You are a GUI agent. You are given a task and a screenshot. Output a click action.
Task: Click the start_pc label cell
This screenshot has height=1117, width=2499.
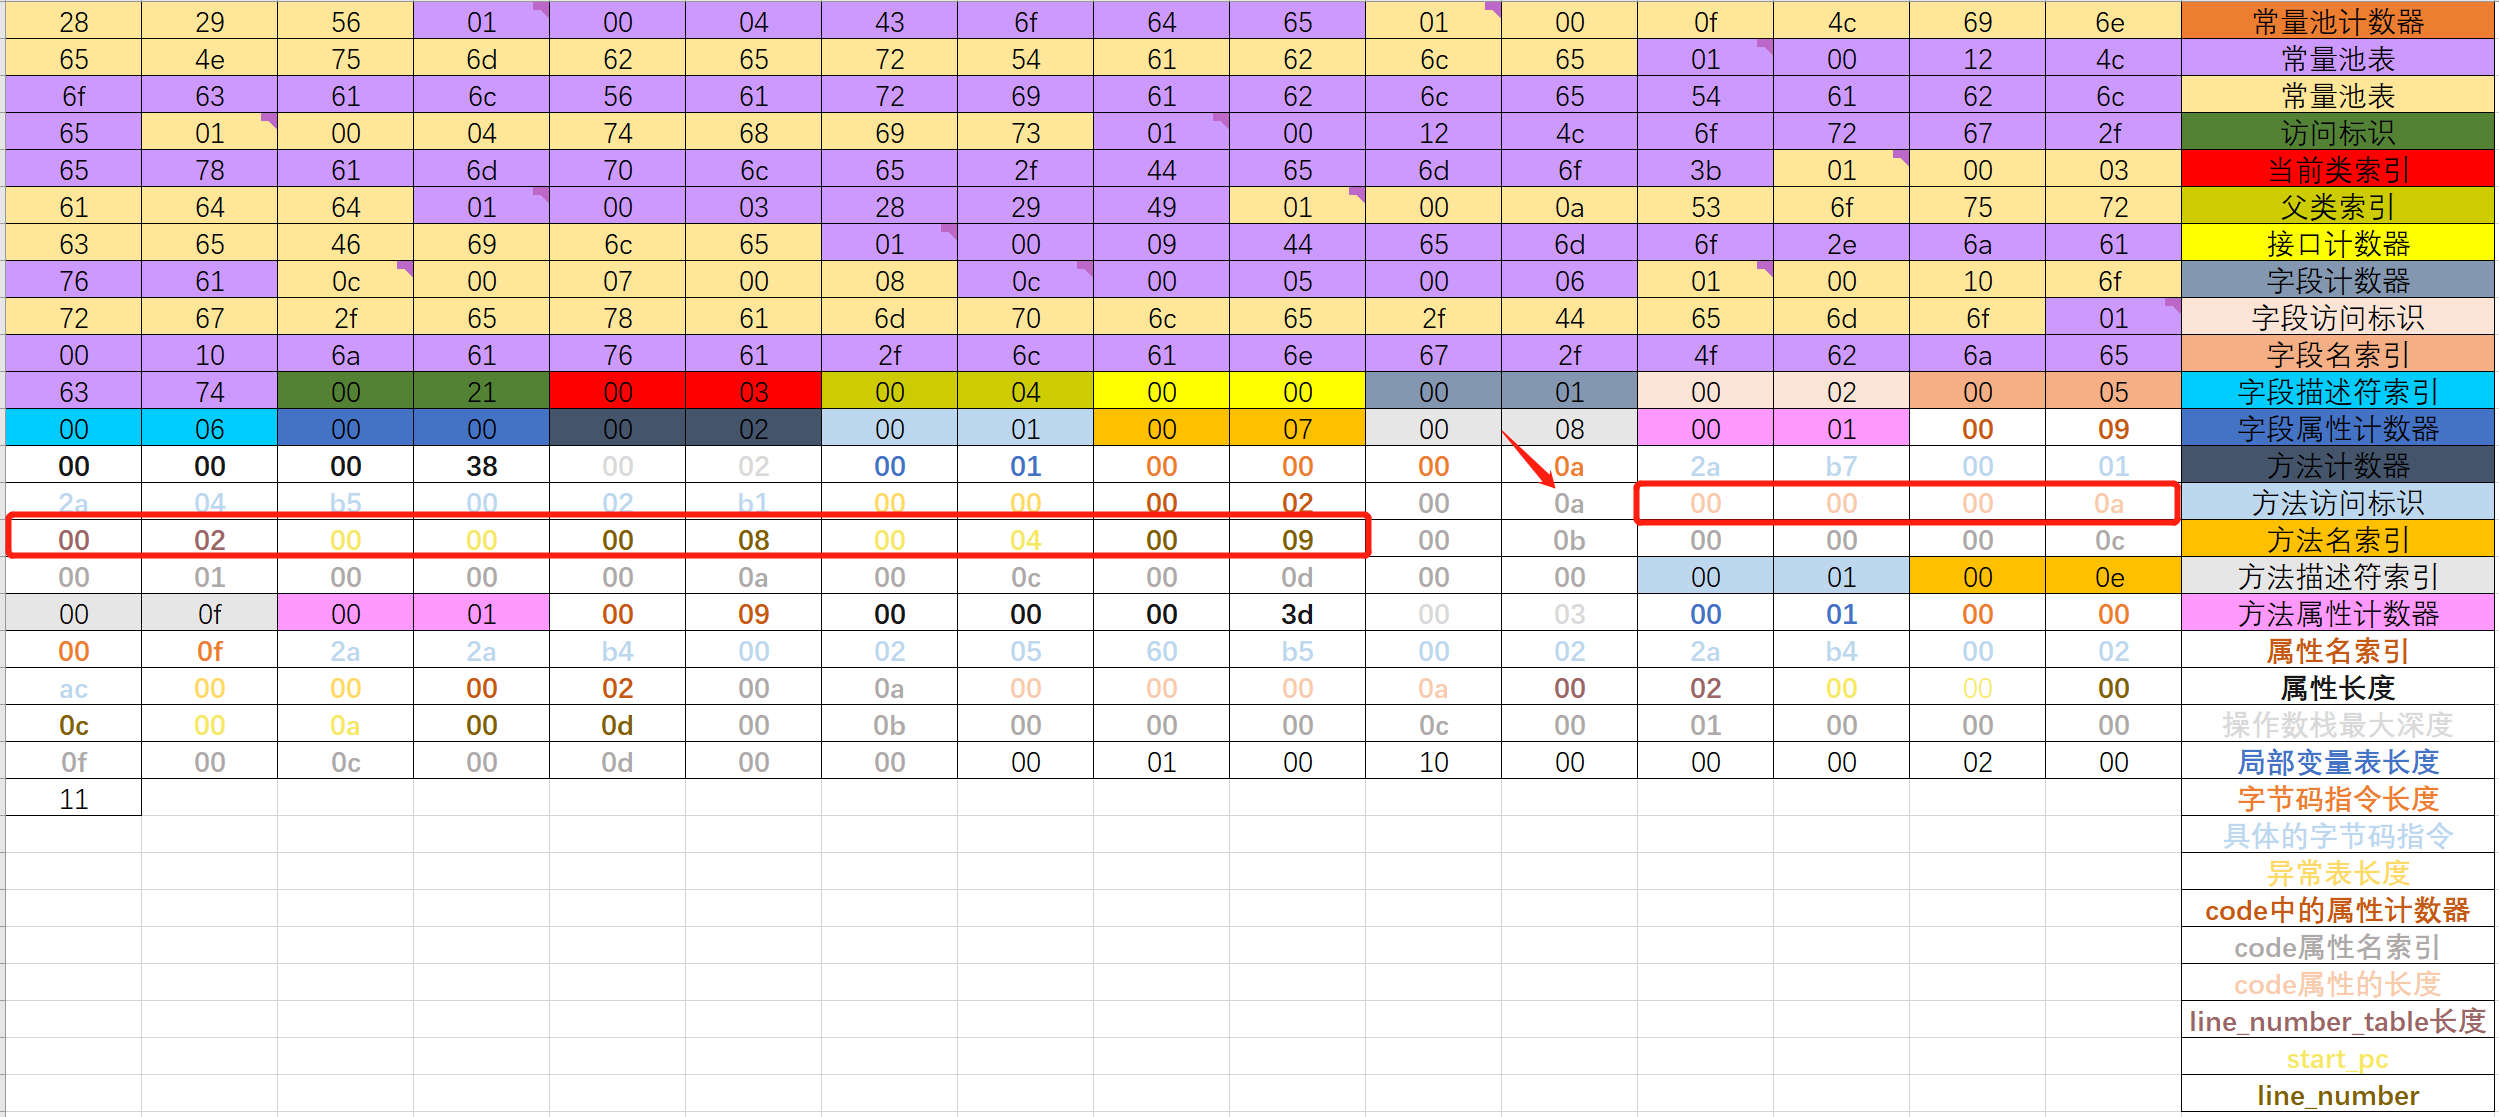2337,1058
